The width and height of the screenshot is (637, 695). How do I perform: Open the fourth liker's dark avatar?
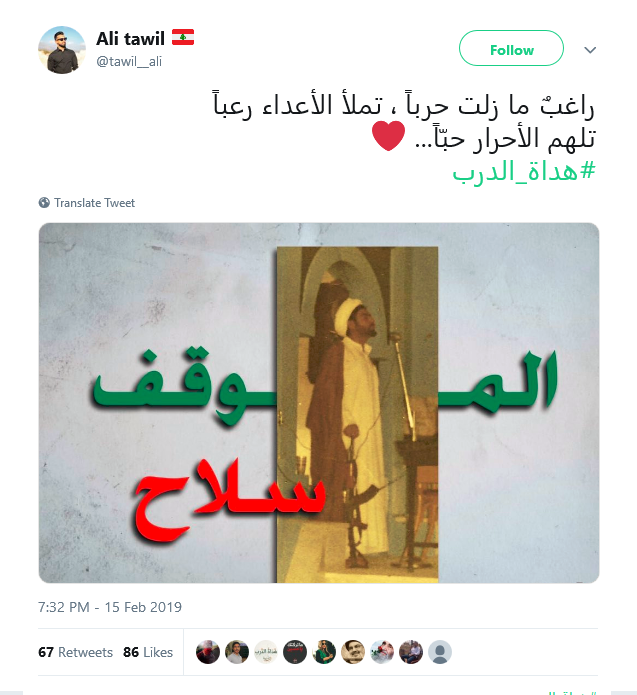click(295, 652)
